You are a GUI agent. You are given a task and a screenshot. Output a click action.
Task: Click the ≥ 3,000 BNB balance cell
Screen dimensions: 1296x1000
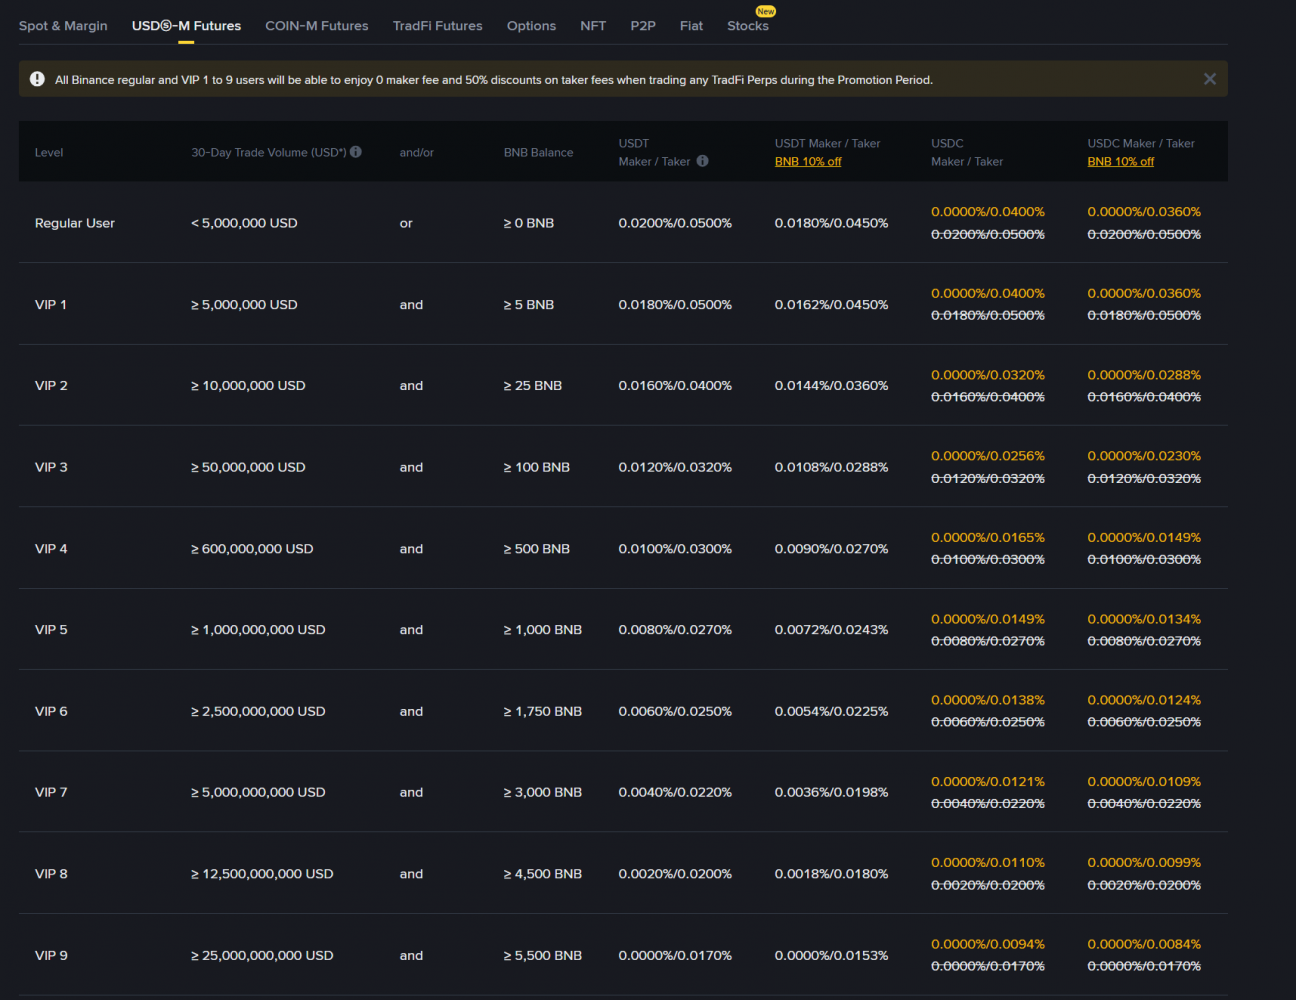(x=543, y=793)
